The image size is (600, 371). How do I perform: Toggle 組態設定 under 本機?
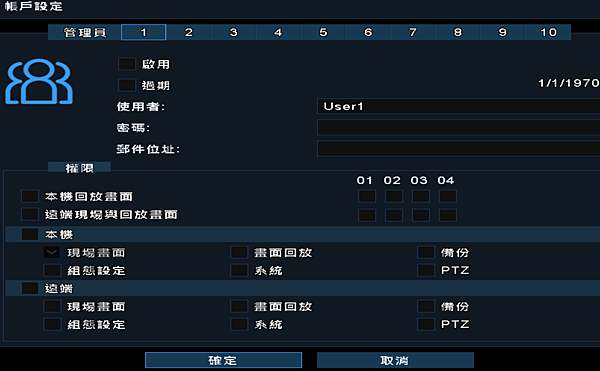click(52, 270)
